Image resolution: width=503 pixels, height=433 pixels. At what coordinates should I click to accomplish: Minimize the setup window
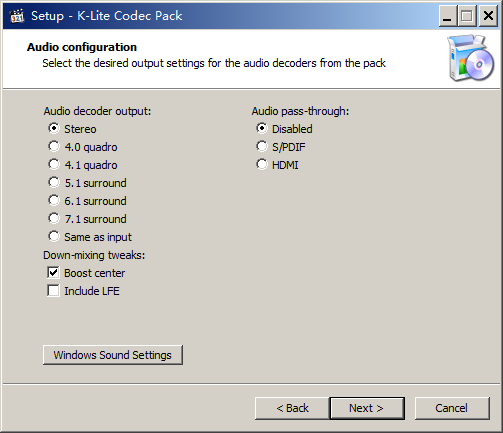448,16
